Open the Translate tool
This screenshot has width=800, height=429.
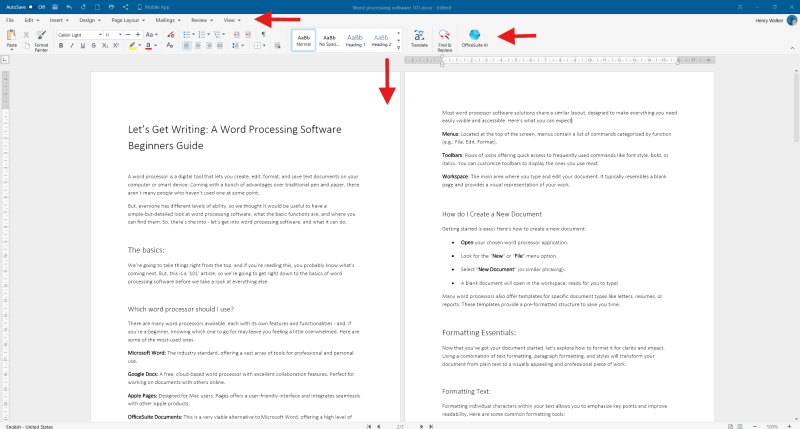419,39
